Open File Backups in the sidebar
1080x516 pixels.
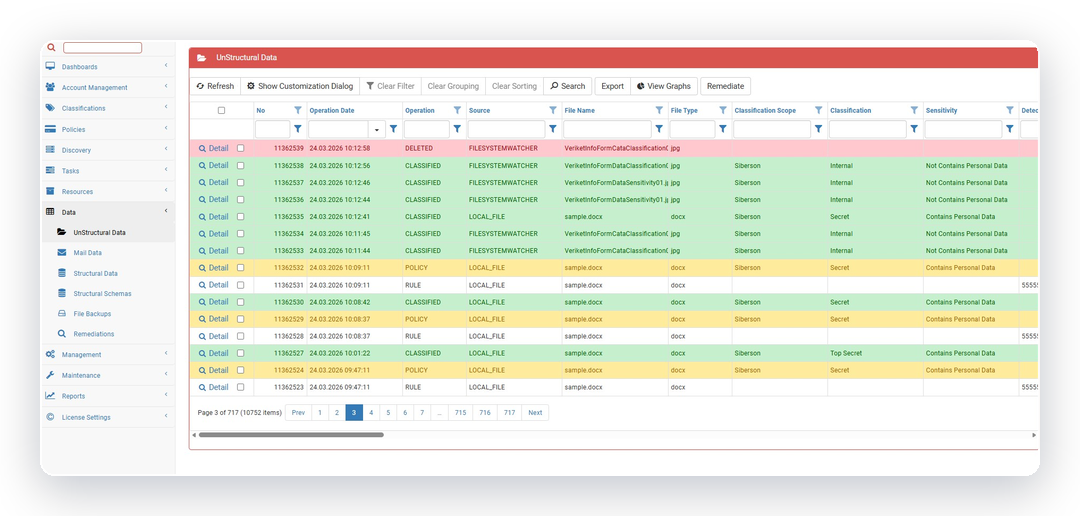[92, 313]
